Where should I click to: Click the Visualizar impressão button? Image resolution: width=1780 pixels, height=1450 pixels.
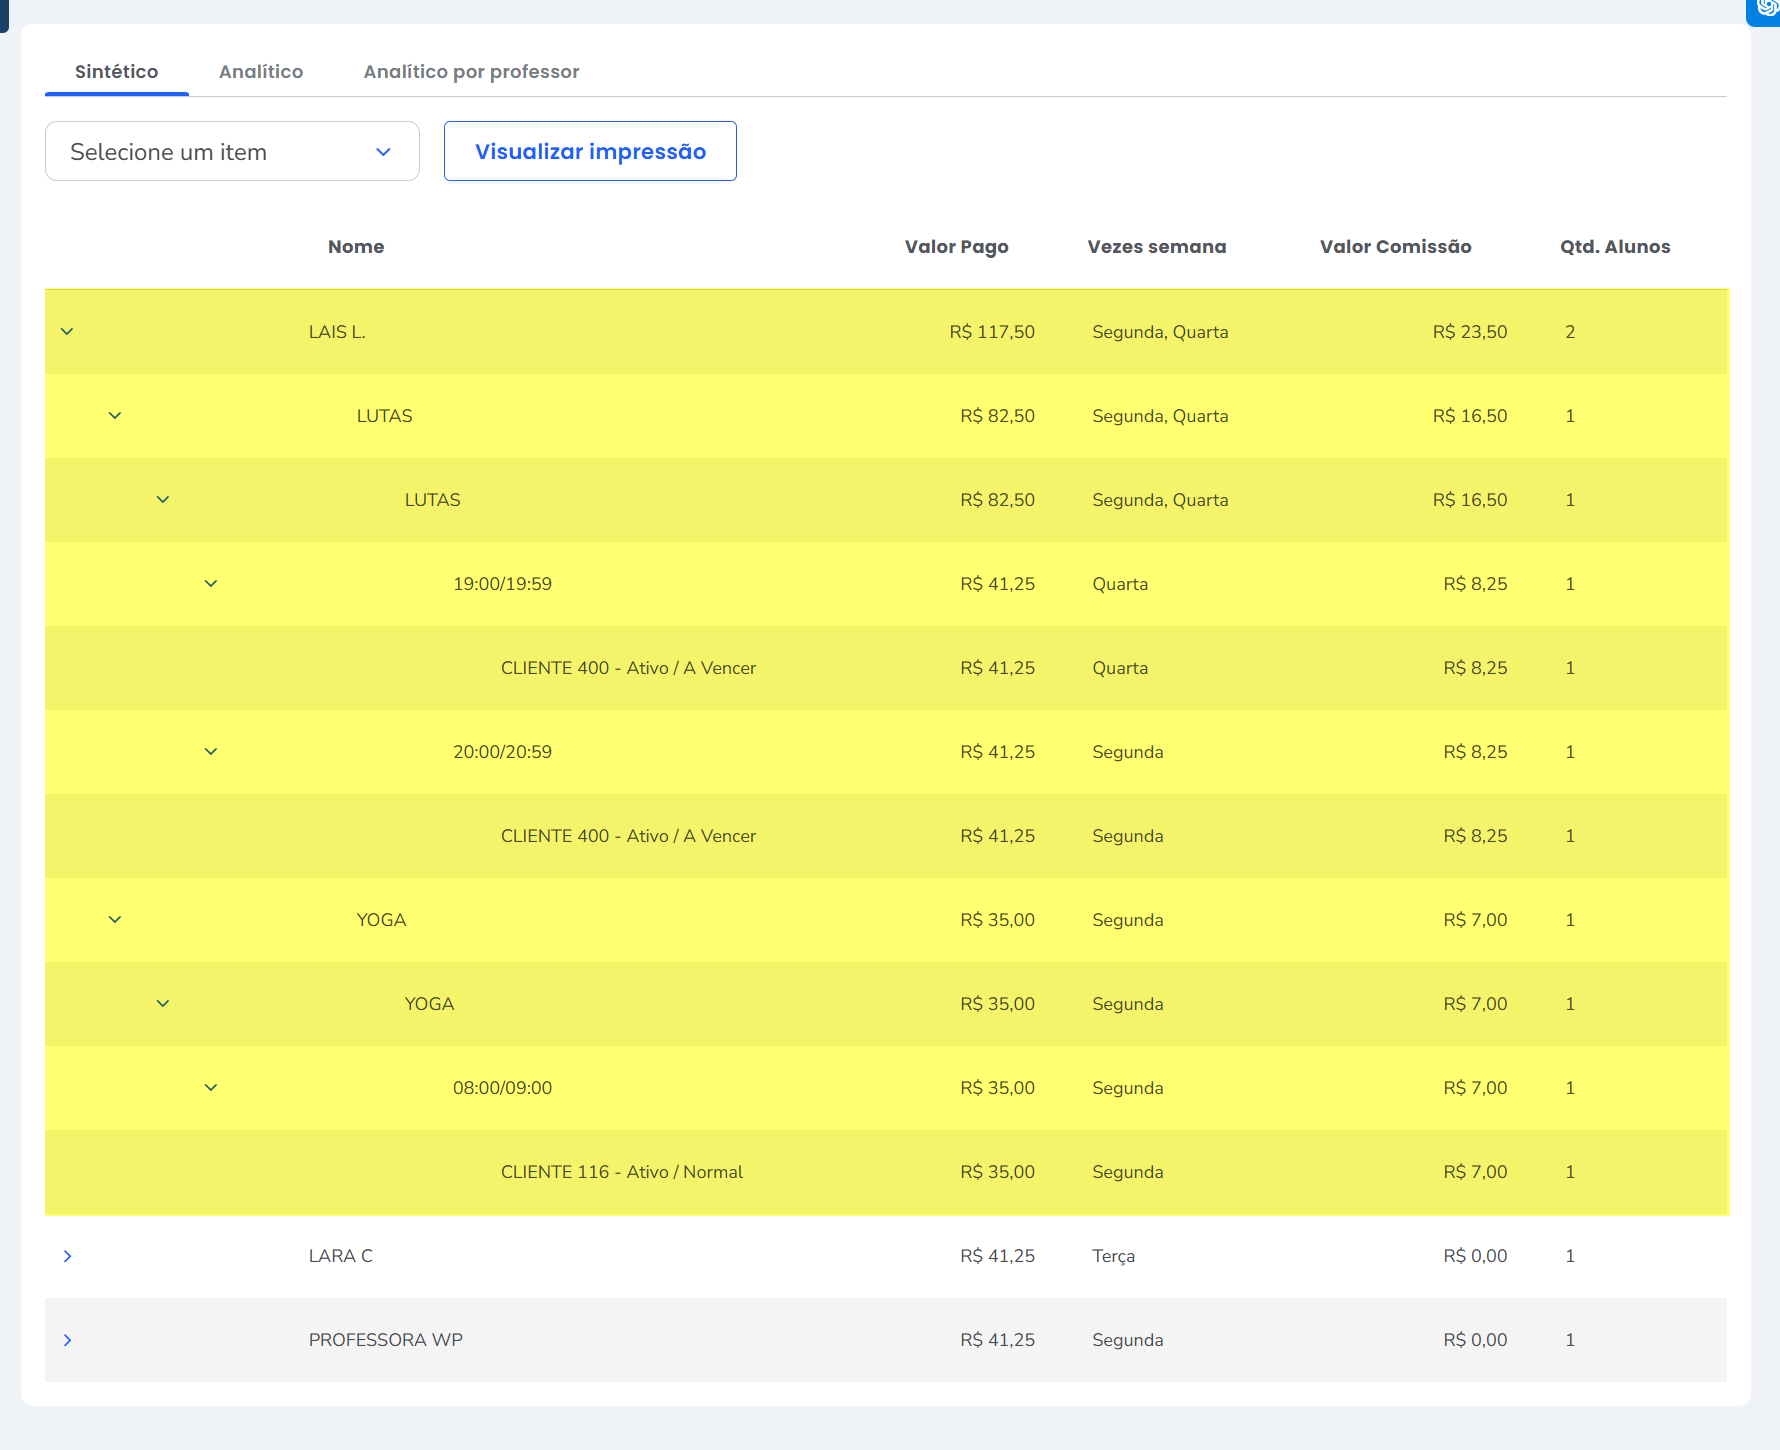click(590, 152)
